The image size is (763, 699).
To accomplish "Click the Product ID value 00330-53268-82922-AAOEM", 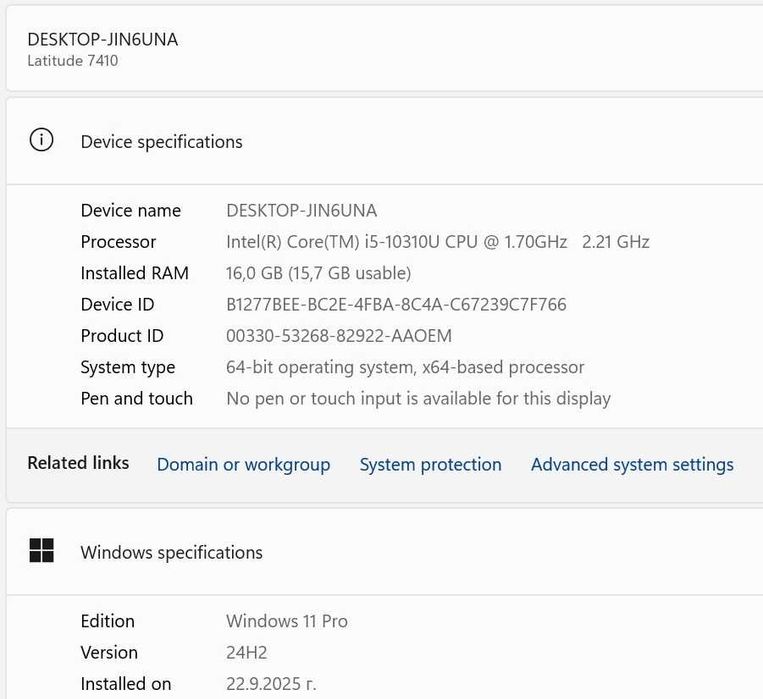I will tap(338, 335).
